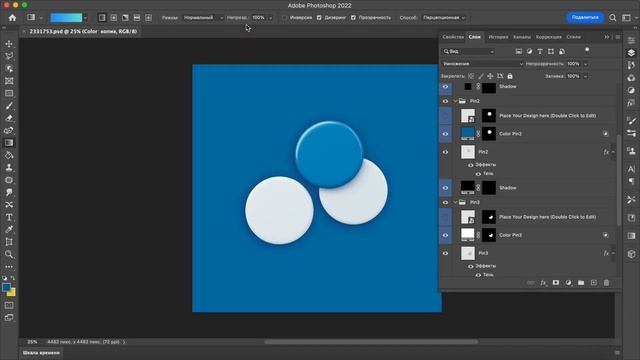The width and height of the screenshot is (640, 360).
Task: Hide the topmost Shadow layer
Action: 445,87
